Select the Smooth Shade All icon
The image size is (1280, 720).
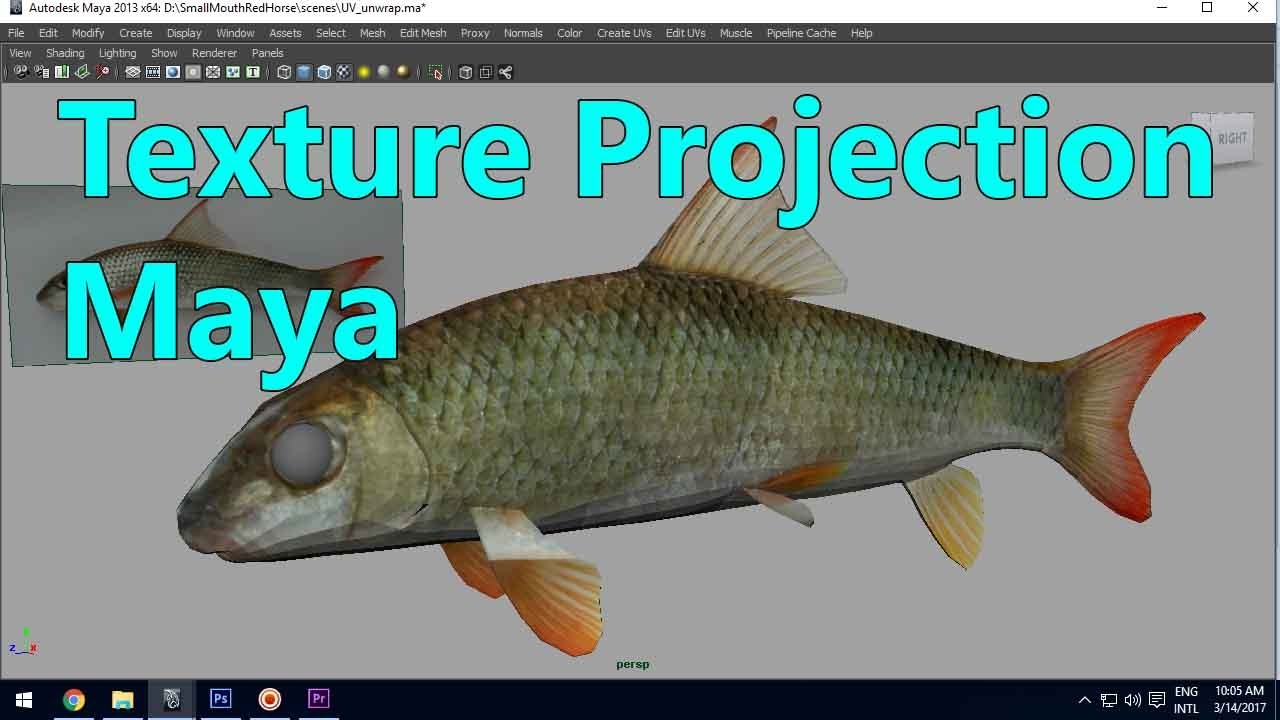click(304, 72)
